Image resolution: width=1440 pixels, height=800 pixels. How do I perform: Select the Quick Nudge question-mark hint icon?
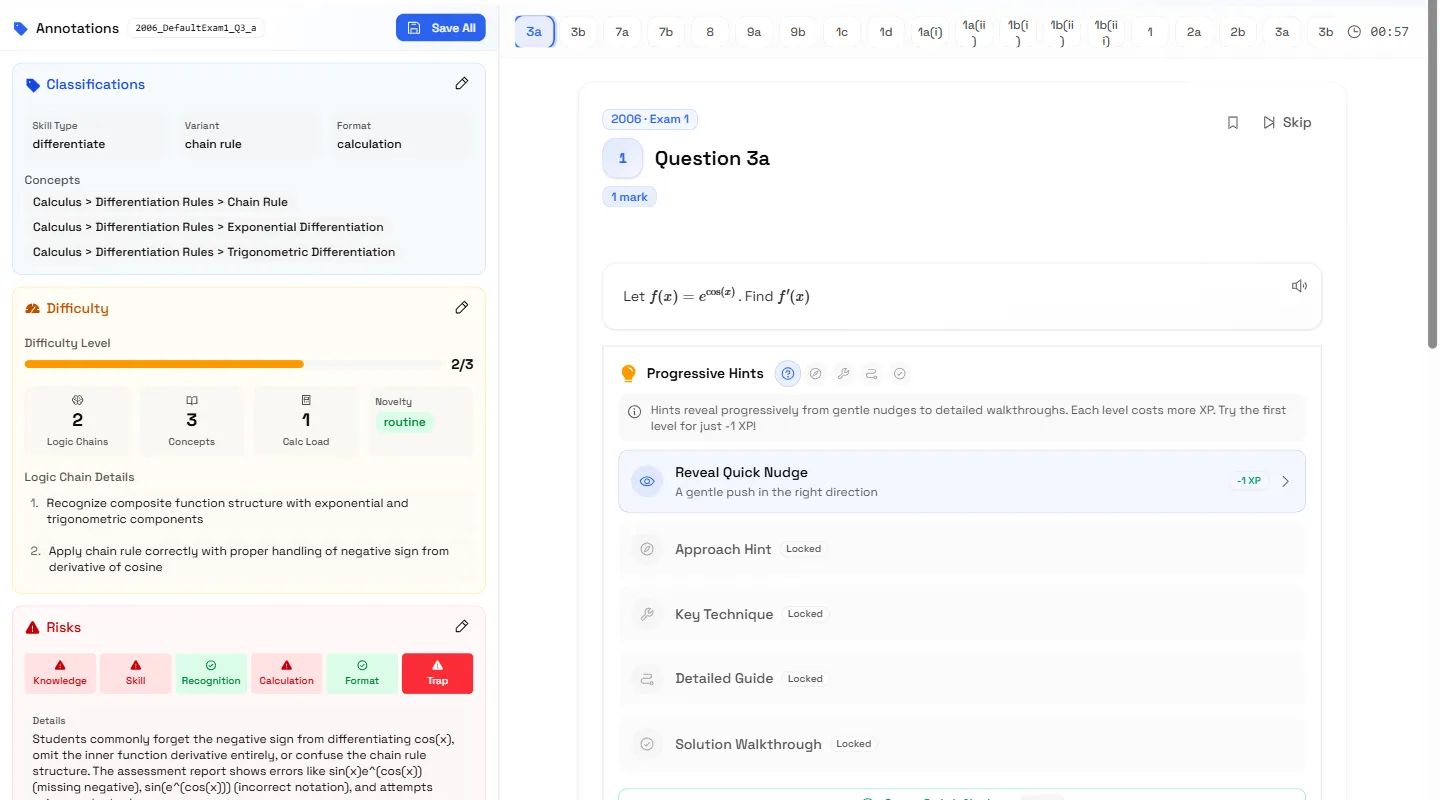tap(787, 373)
